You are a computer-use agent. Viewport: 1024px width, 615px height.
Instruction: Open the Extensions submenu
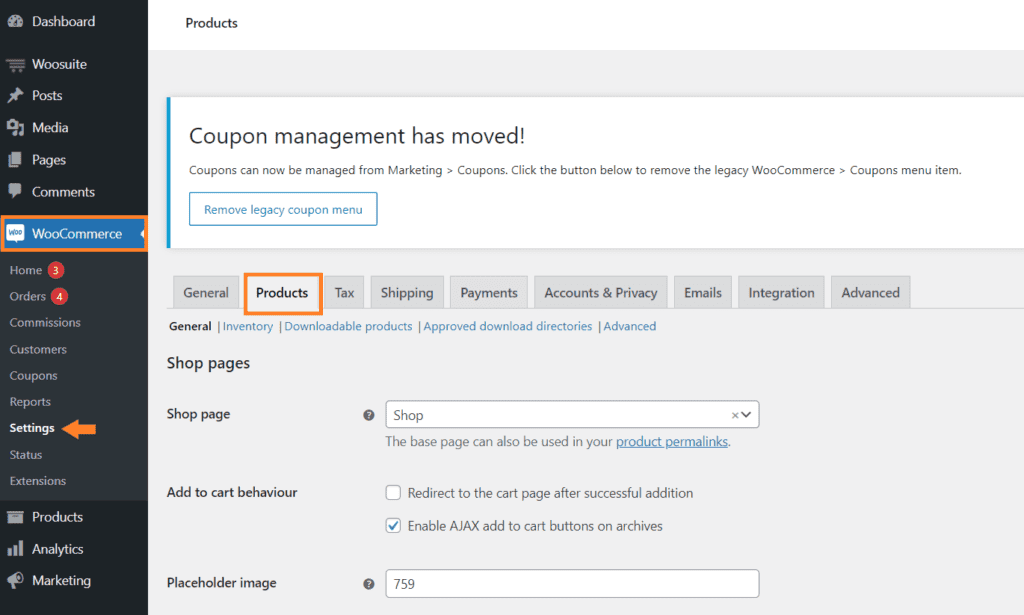pyautogui.click(x=38, y=481)
